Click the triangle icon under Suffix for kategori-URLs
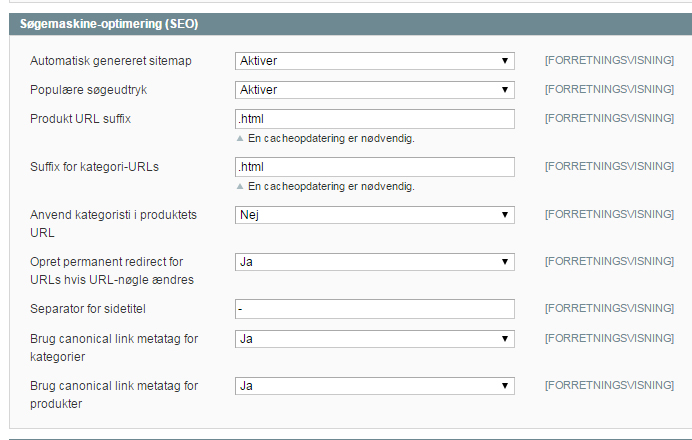Viewport: 692px width, 440px height. click(240, 187)
